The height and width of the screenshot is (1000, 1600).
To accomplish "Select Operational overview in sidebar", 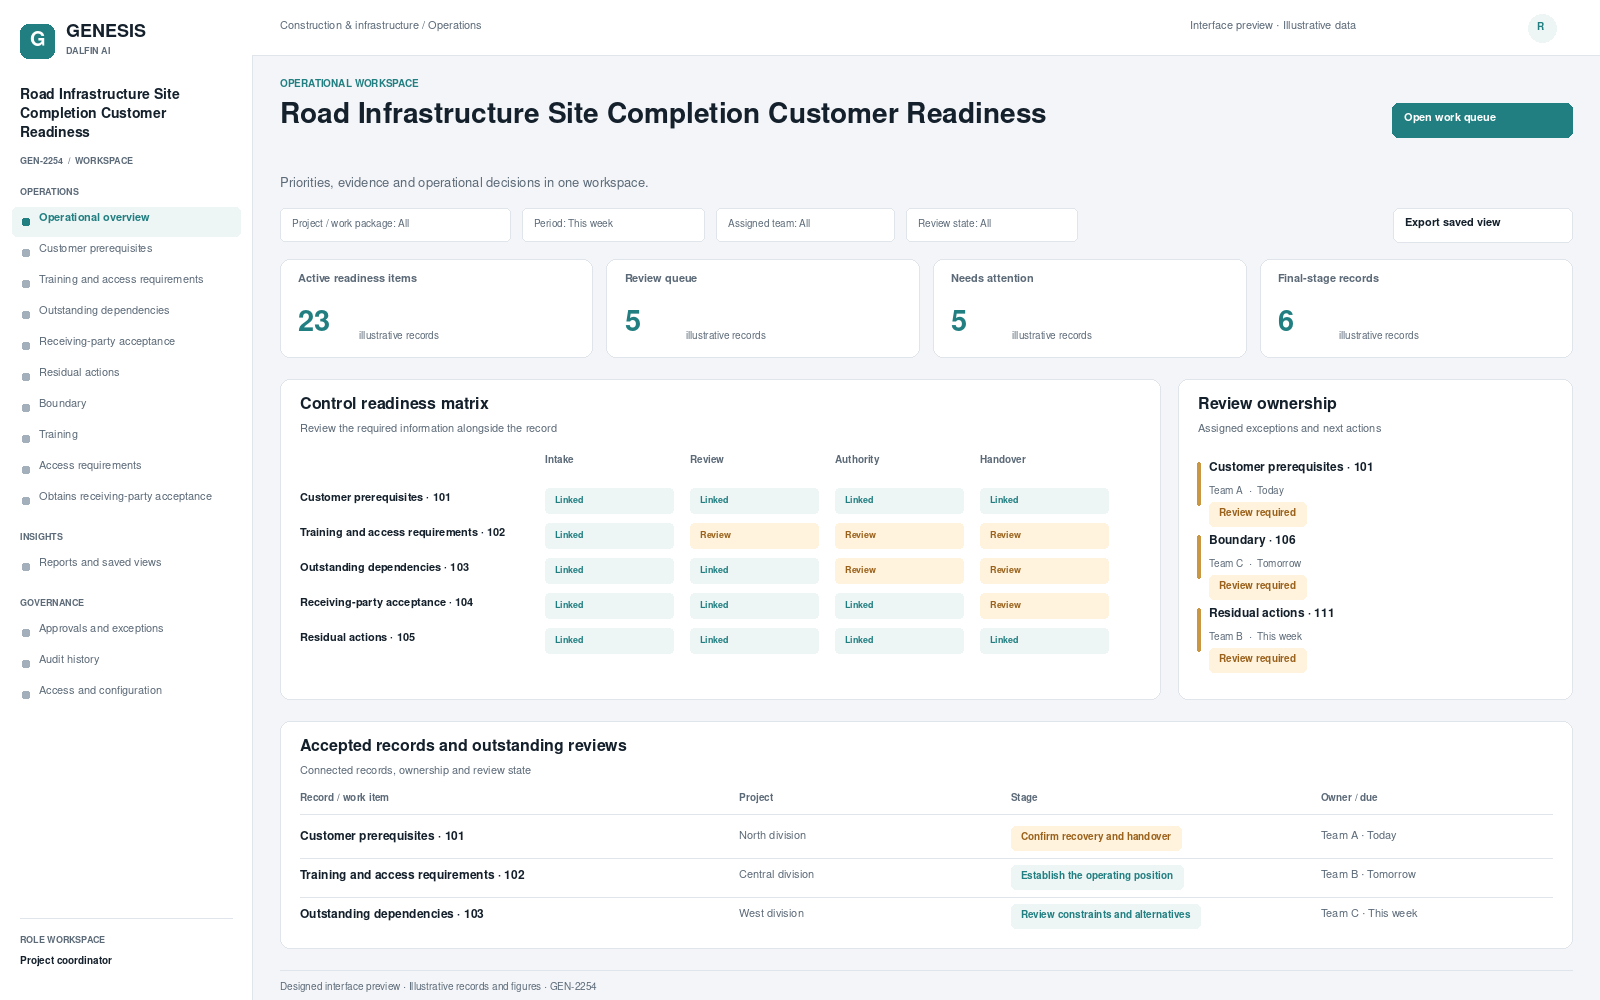I will point(126,222).
